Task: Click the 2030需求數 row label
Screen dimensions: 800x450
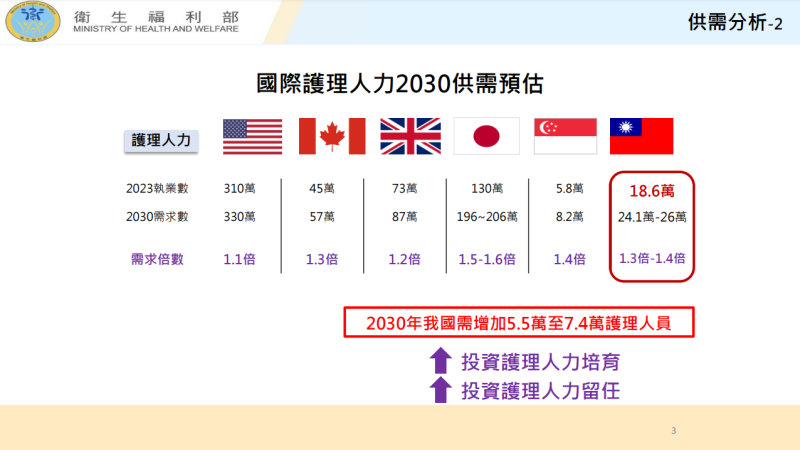Action: [x=157, y=217]
